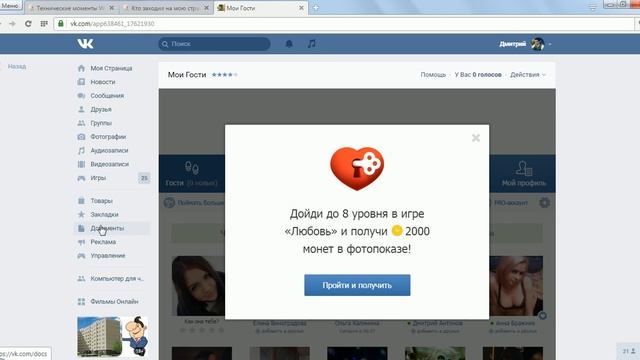640x360 pixels.
Task: Click PRO-аккаунт link
Action: tap(511, 203)
